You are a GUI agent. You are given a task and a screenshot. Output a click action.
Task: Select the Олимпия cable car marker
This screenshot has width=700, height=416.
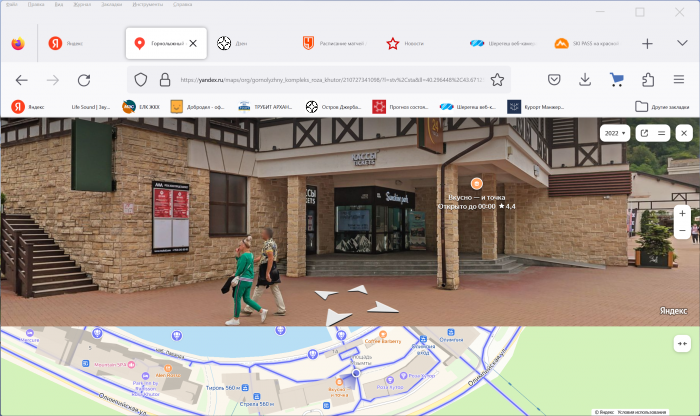[x=451, y=336]
